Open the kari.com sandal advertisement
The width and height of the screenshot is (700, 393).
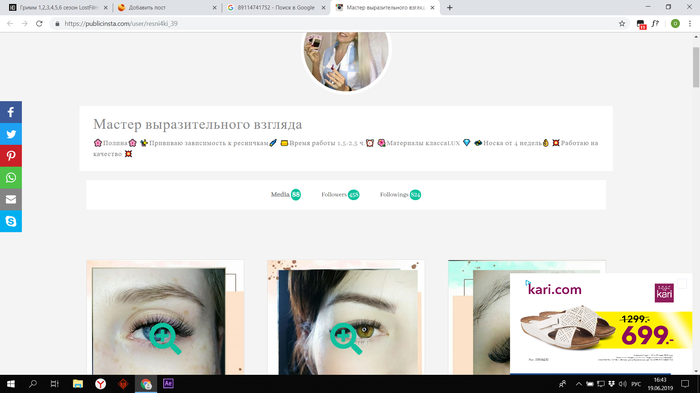(x=601, y=324)
